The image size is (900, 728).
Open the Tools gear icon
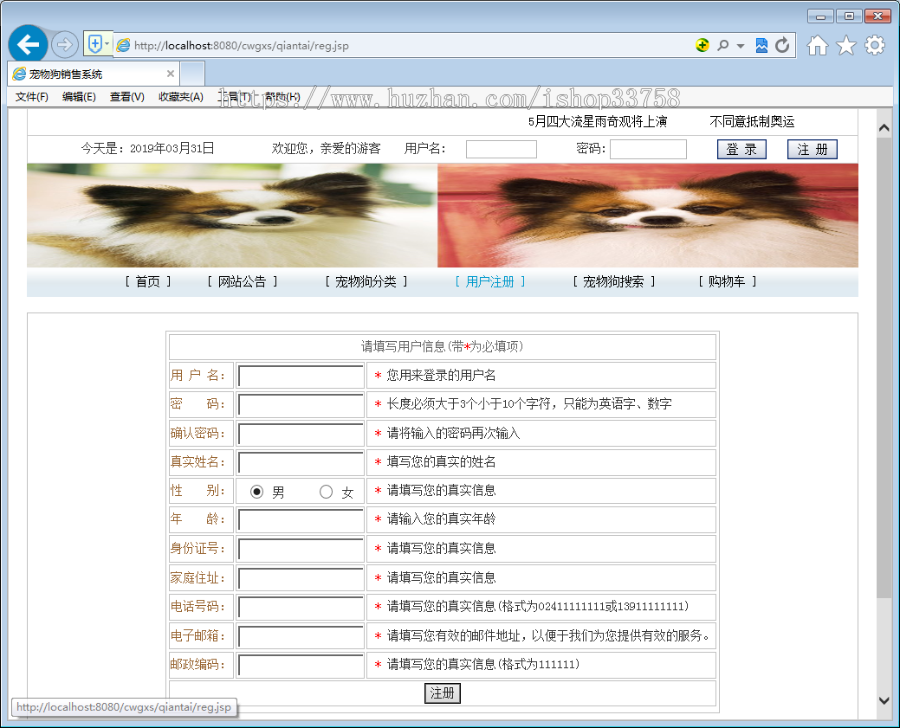click(875, 45)
